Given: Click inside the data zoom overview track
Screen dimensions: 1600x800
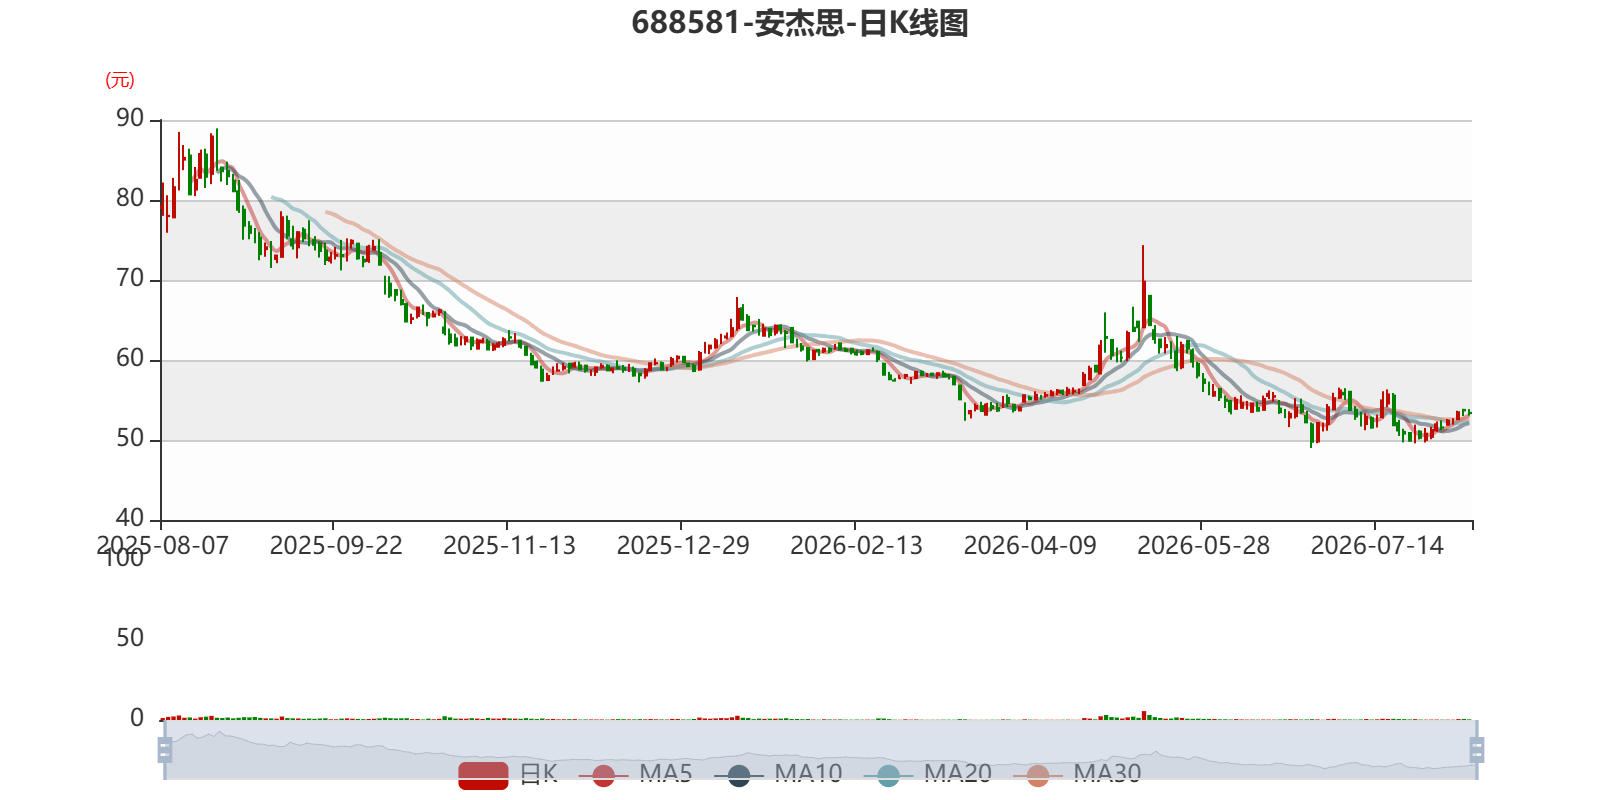Looking at the screenshot, I should [820, 750].
